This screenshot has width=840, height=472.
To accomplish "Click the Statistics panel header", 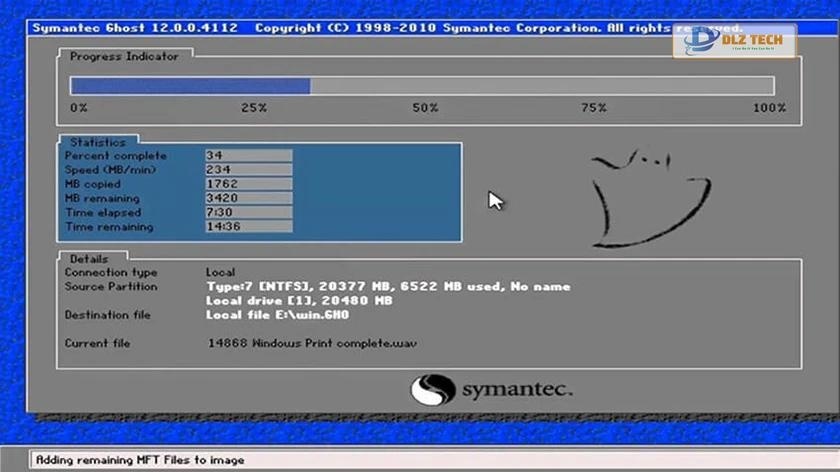I will click(x=97, y=142).
